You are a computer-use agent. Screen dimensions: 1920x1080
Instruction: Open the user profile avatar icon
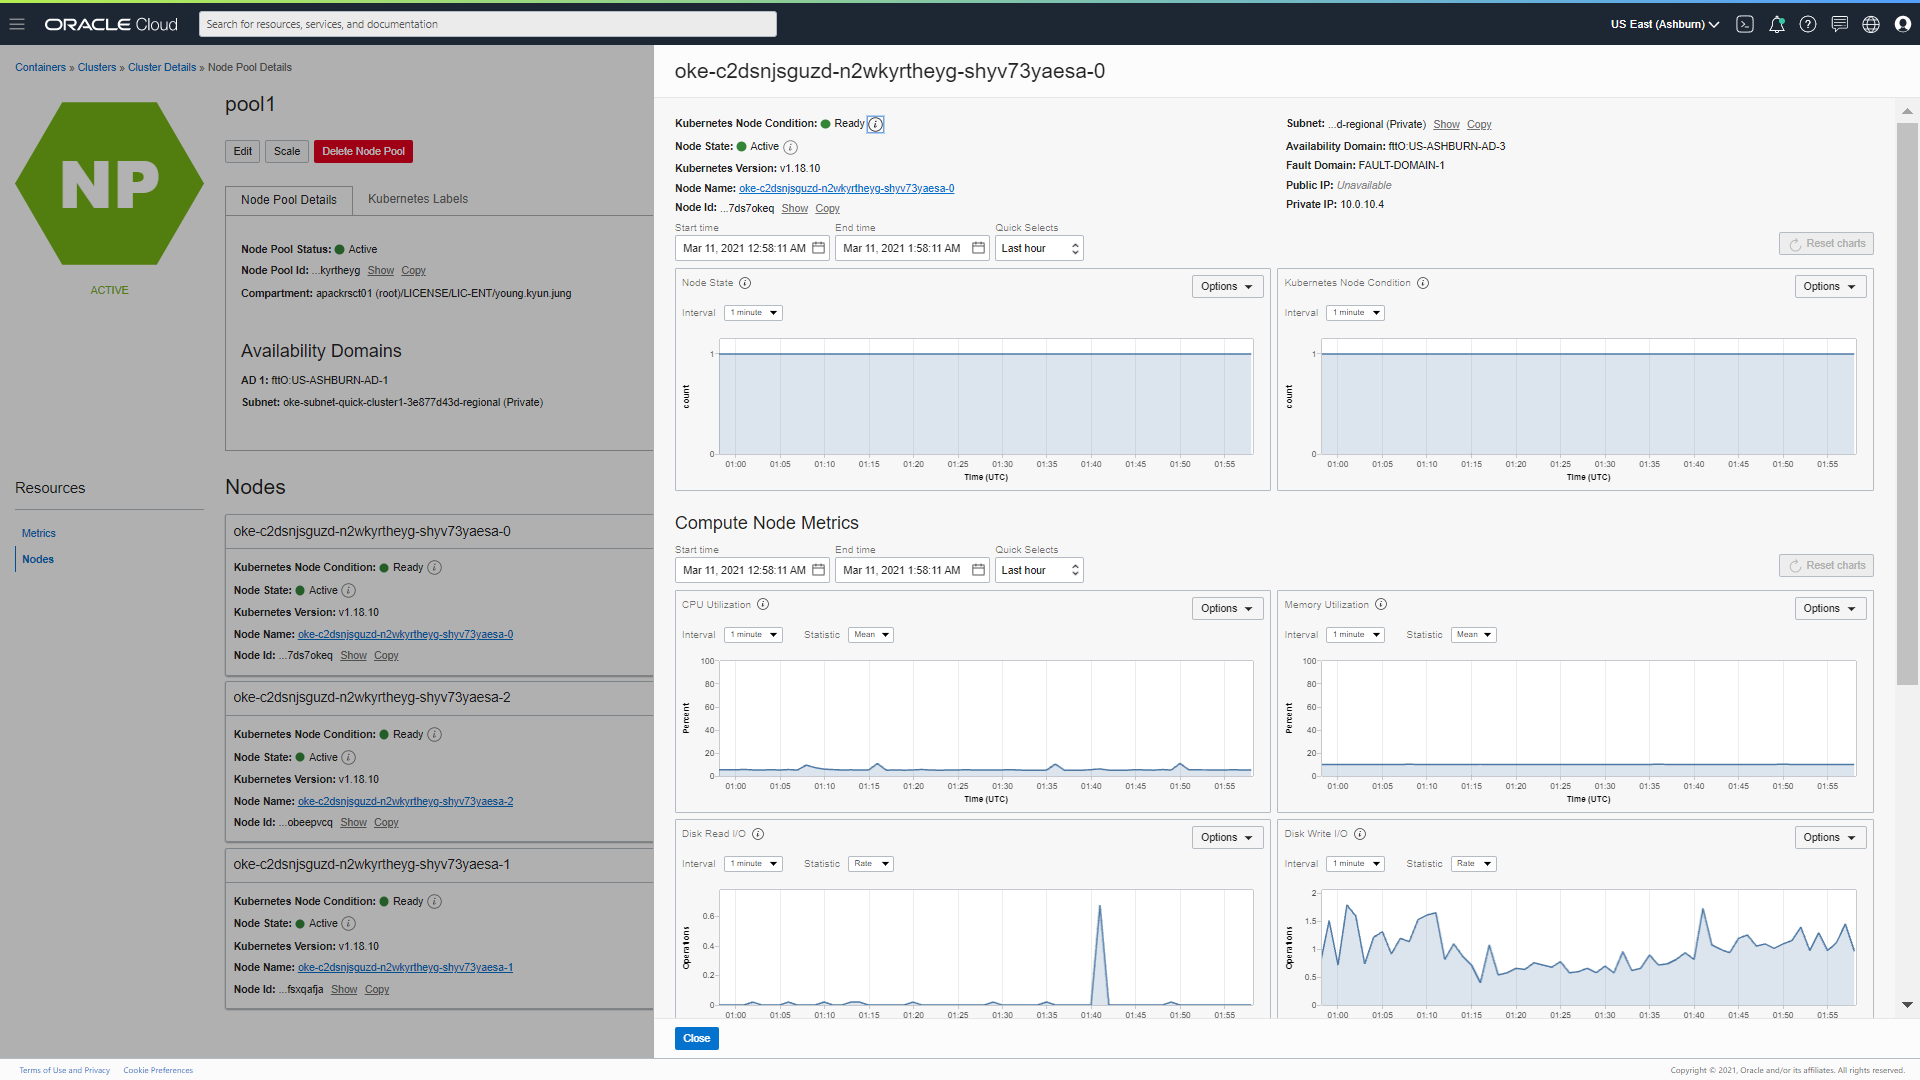[x=1903, y=24]
